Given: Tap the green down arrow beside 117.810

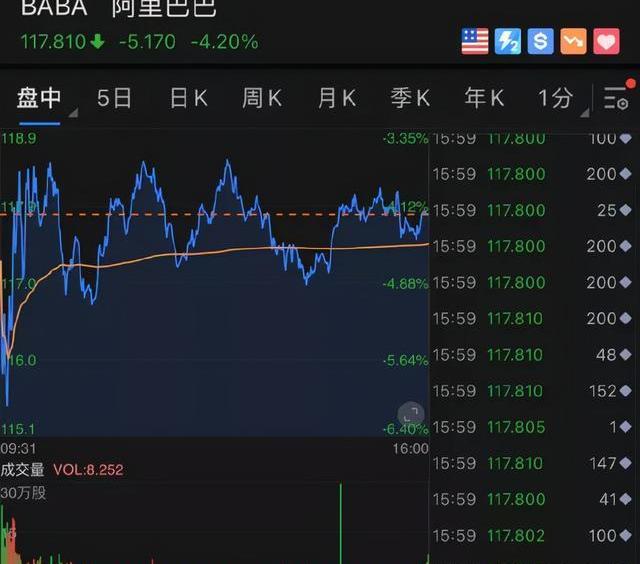Looking at the screenshot, I should coord(98,42).
